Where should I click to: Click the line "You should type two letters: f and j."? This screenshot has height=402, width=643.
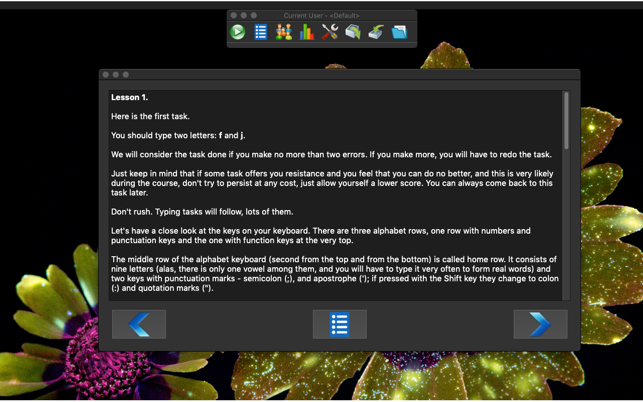(x=178, y=135)
